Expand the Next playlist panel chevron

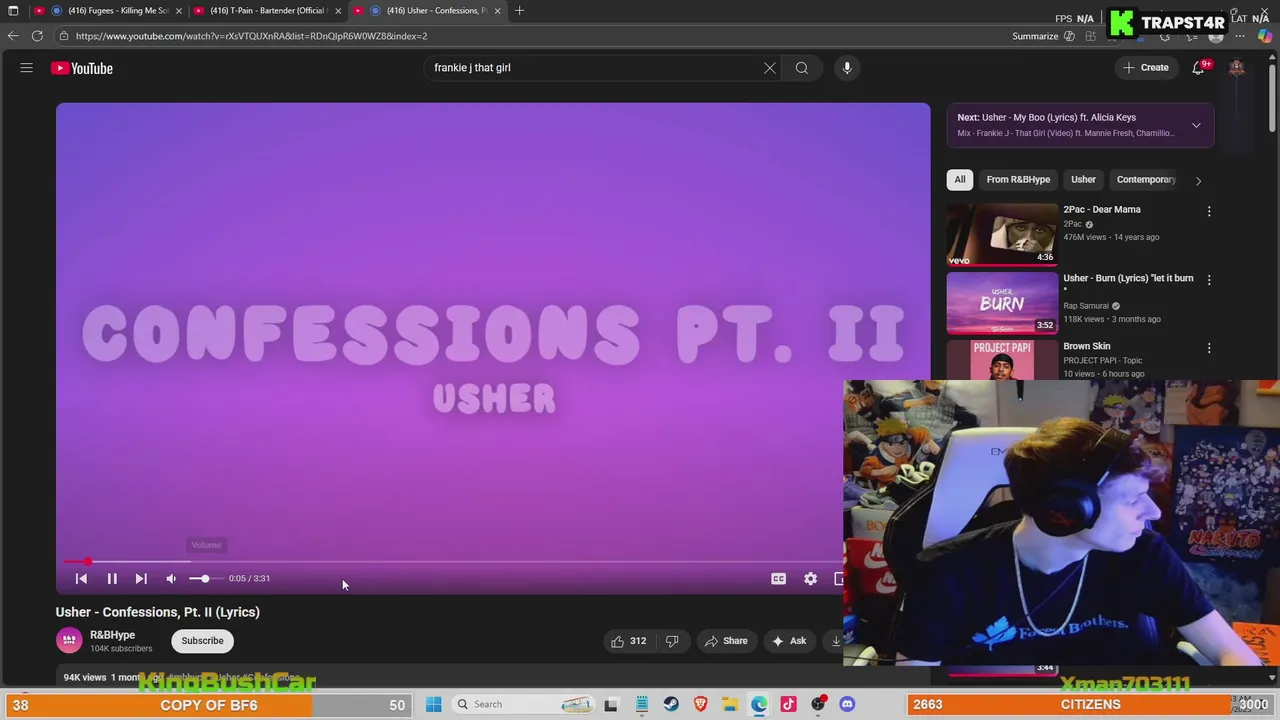tap(1196, 125)
